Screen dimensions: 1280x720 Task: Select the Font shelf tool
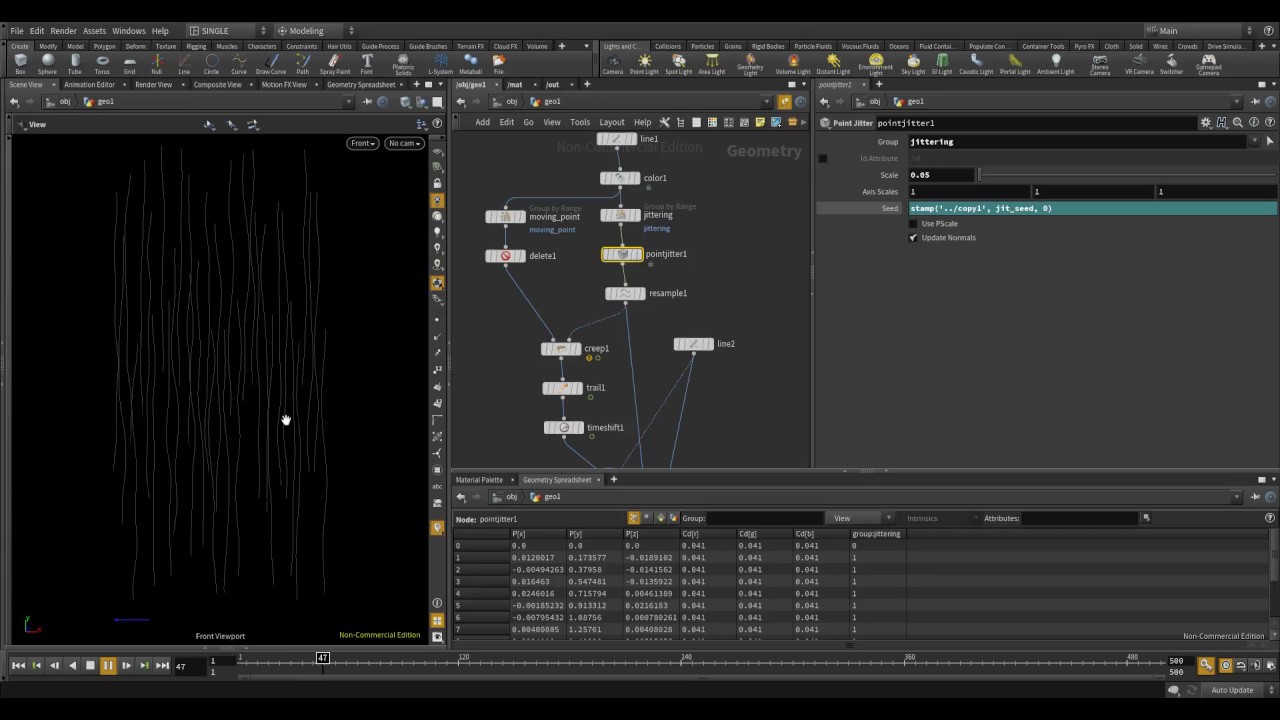pos(367,64)
